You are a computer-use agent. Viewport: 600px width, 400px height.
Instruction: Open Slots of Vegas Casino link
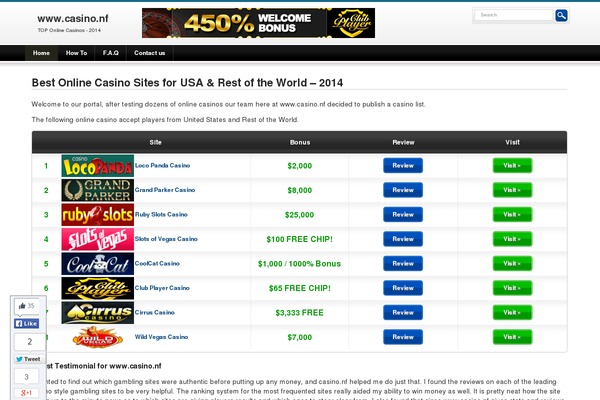[x=166, y=239]
